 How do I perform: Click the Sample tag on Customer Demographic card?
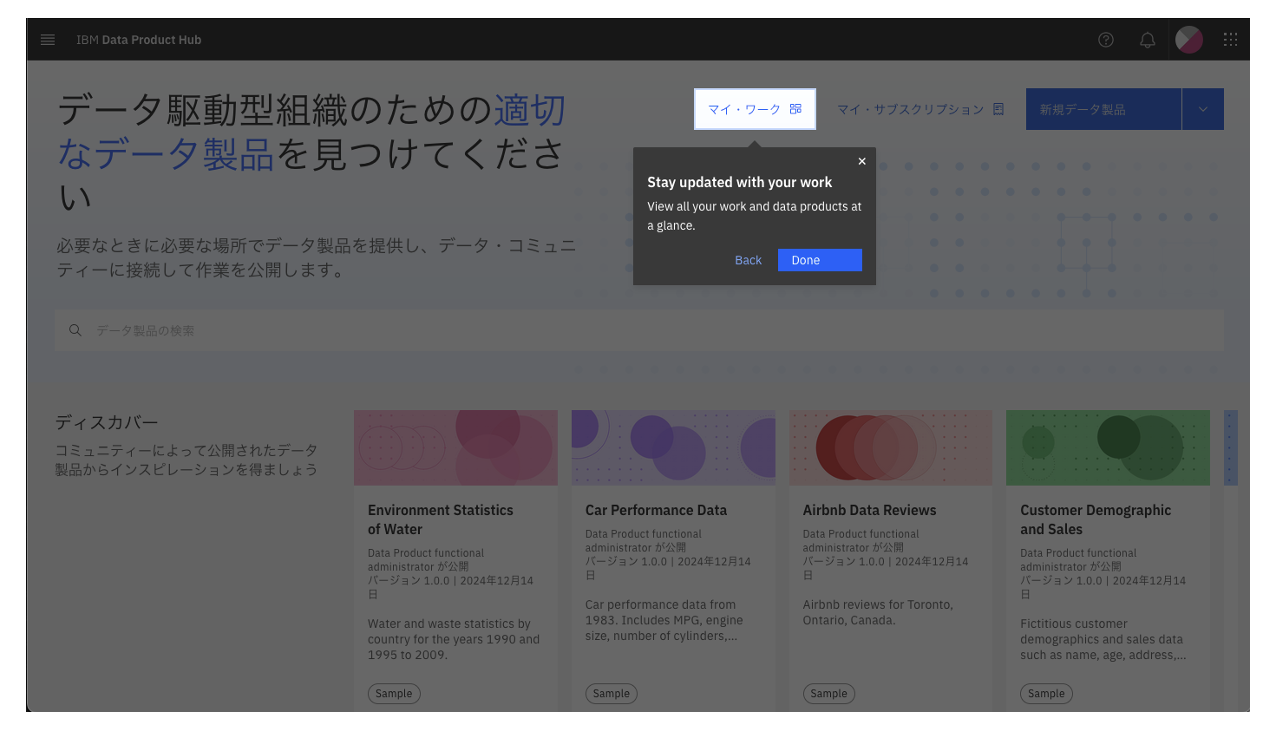tap(1046, 693)
